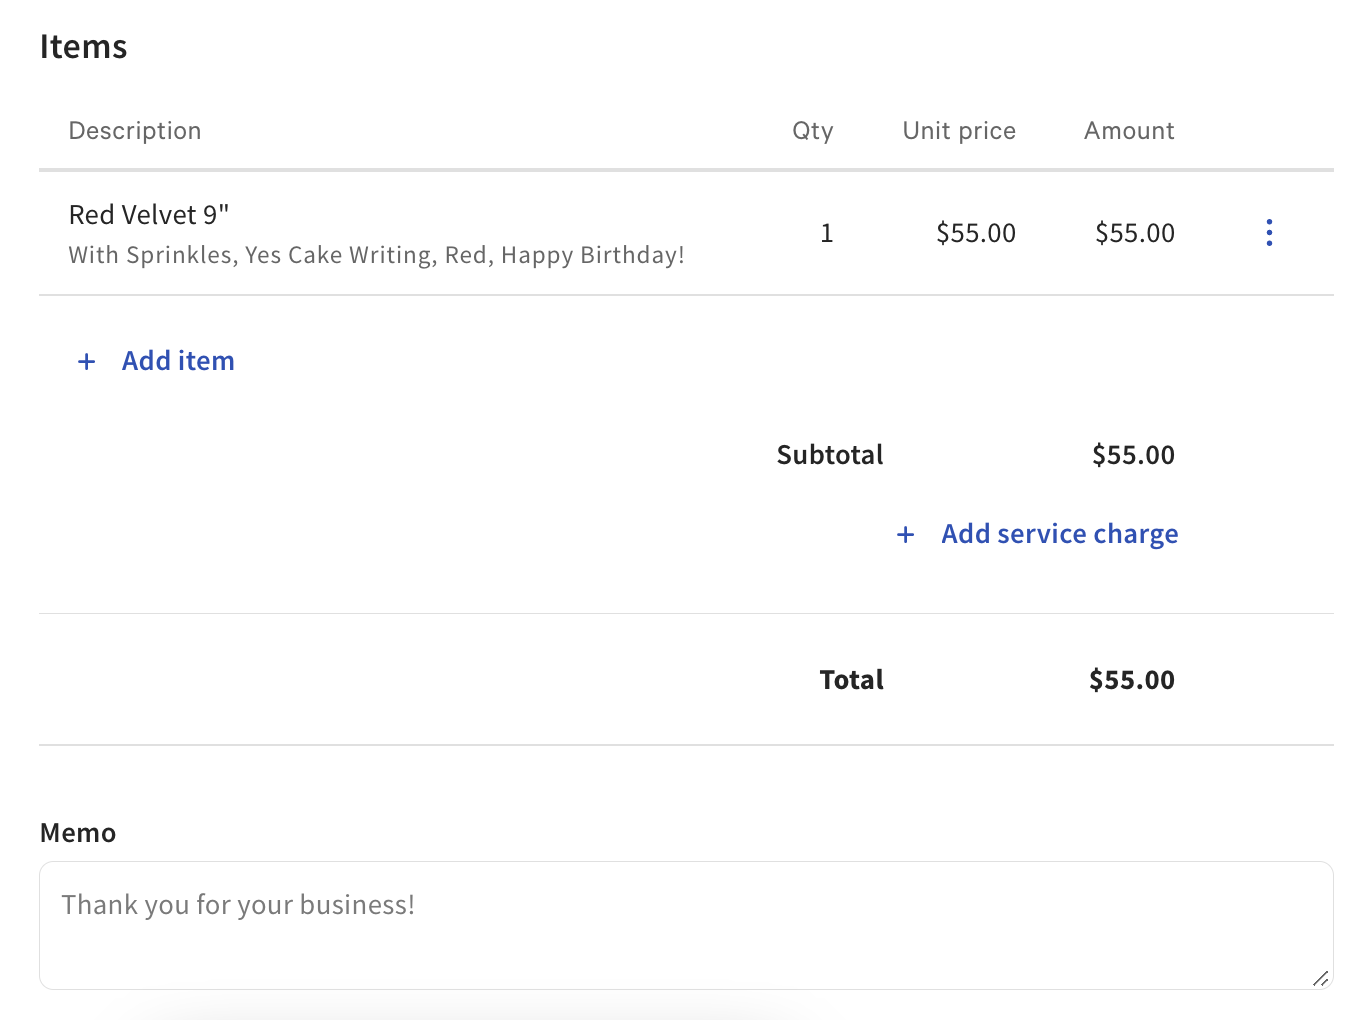Click the Total row value $55.00
The height and width of the screenshot is (1020, 1372).
pos(1131,680)
